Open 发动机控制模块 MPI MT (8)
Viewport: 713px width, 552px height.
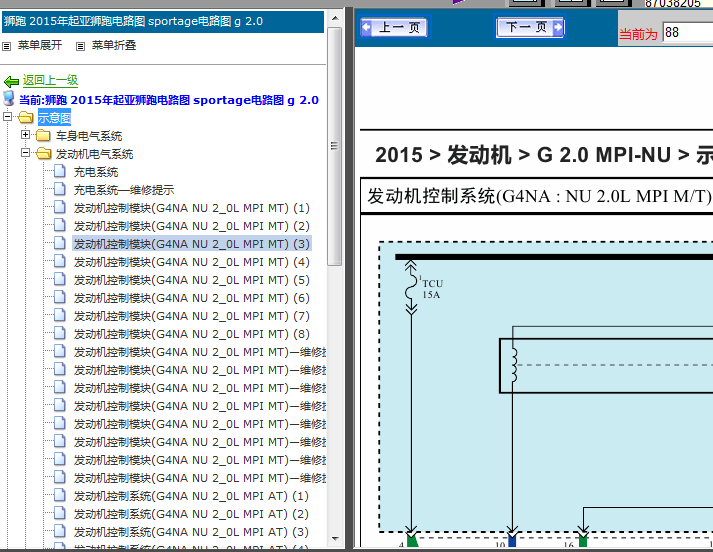coord(191,334)
